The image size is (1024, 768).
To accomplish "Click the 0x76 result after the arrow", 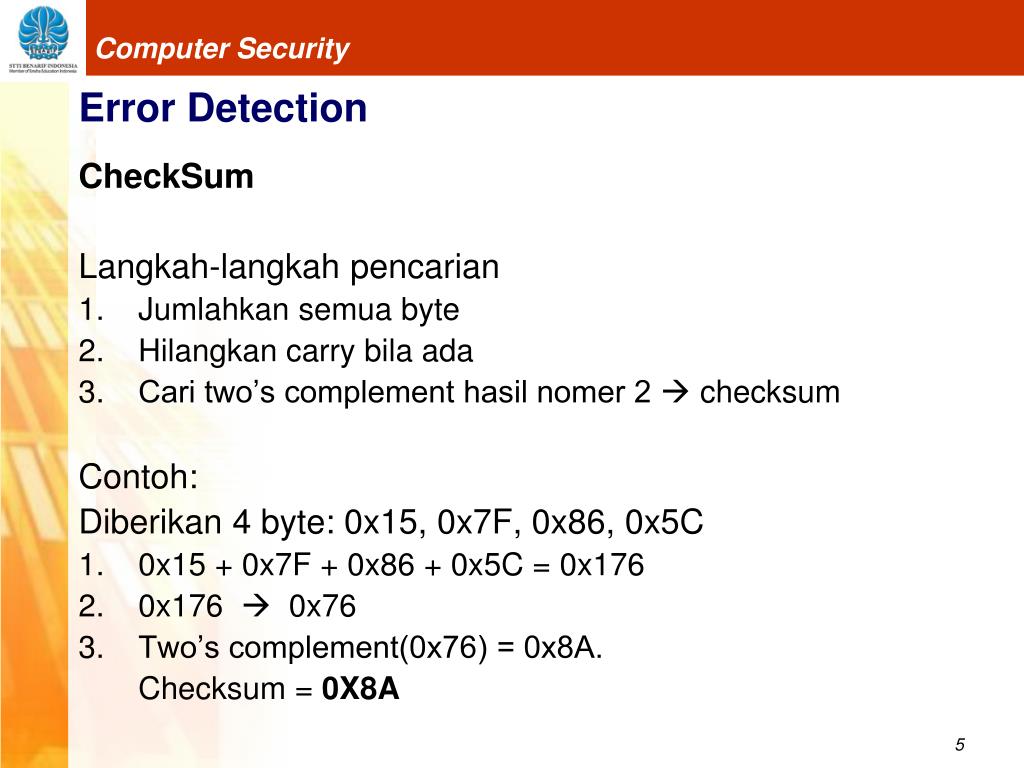I will [x=322, y=607].
